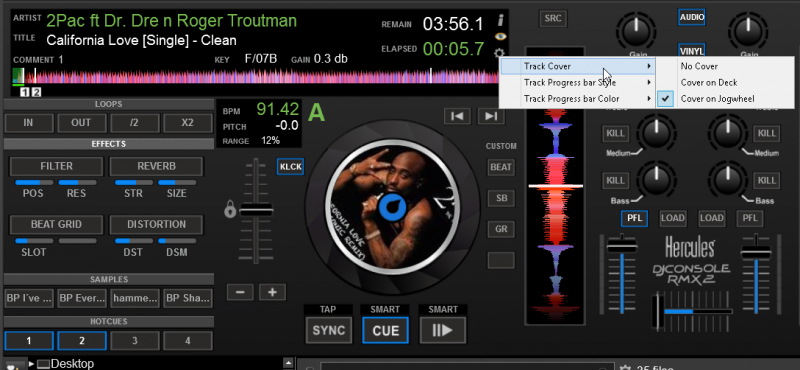Click the pause/play button on deck A

442,330
